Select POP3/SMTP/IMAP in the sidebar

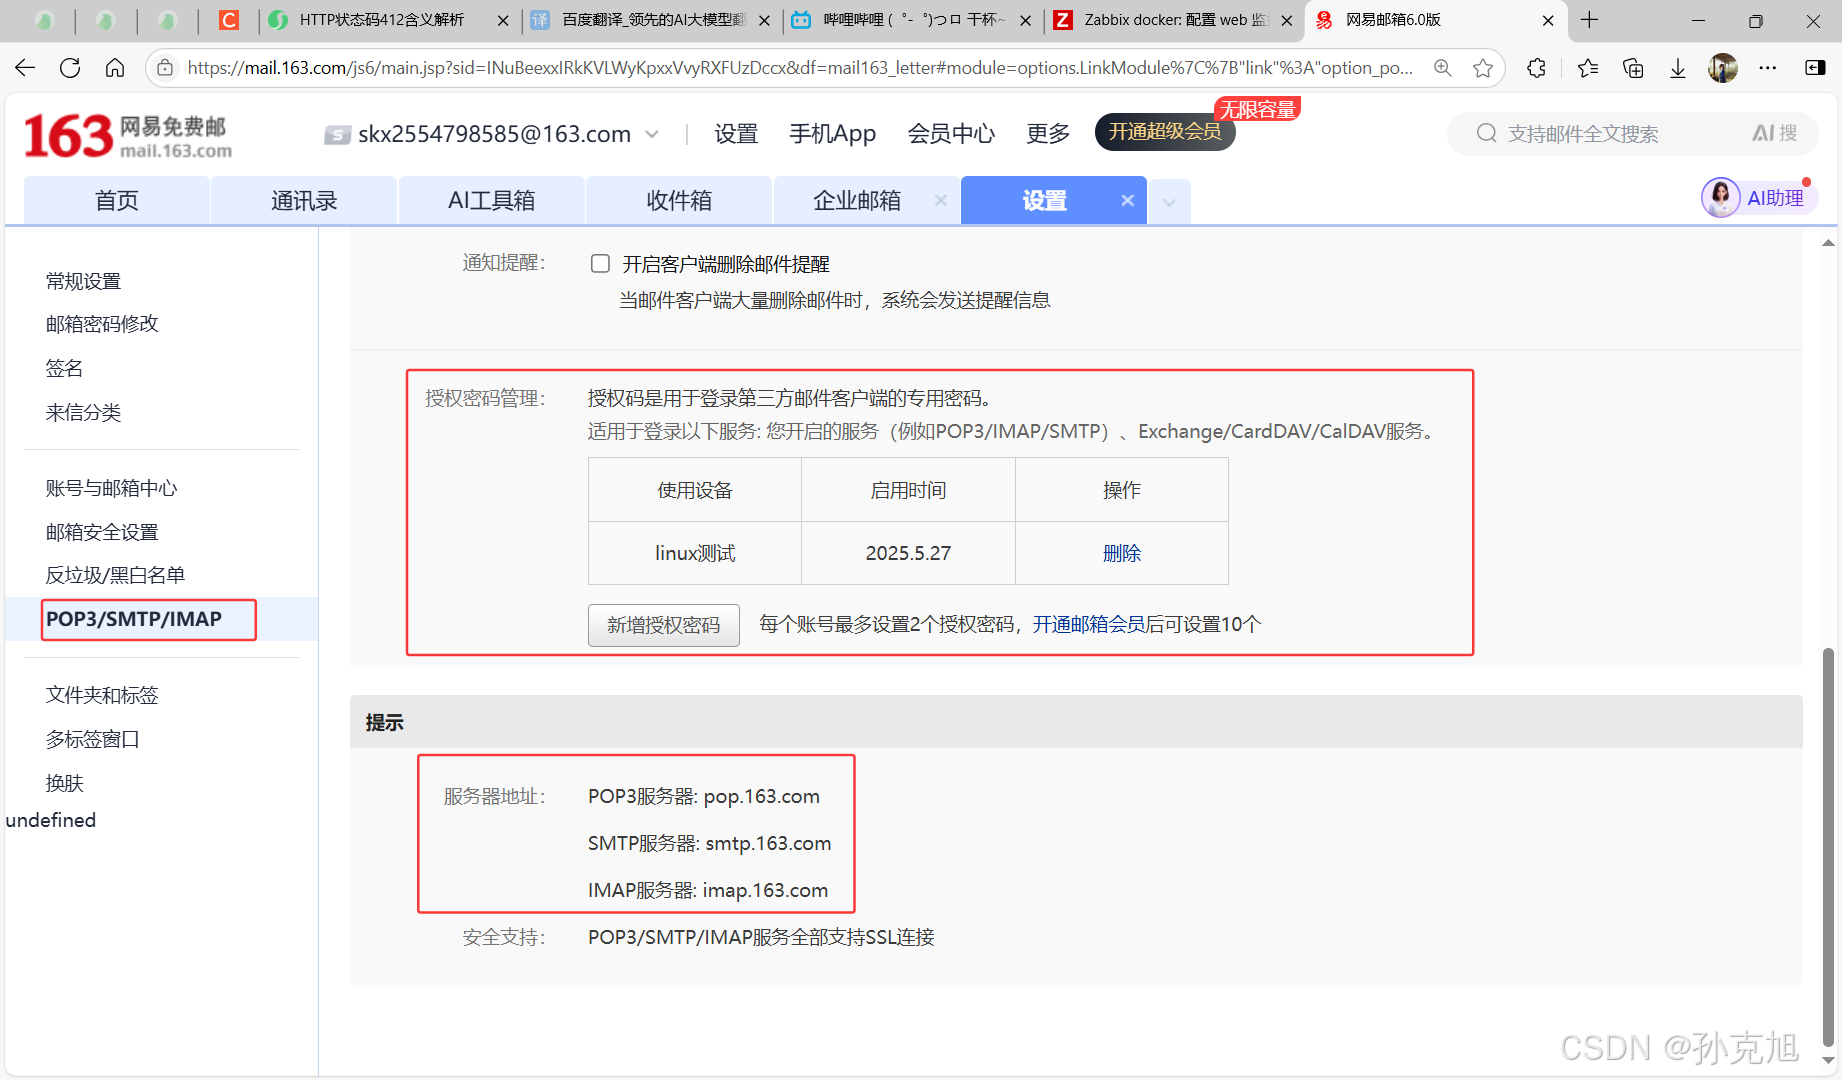pos(134,619)
